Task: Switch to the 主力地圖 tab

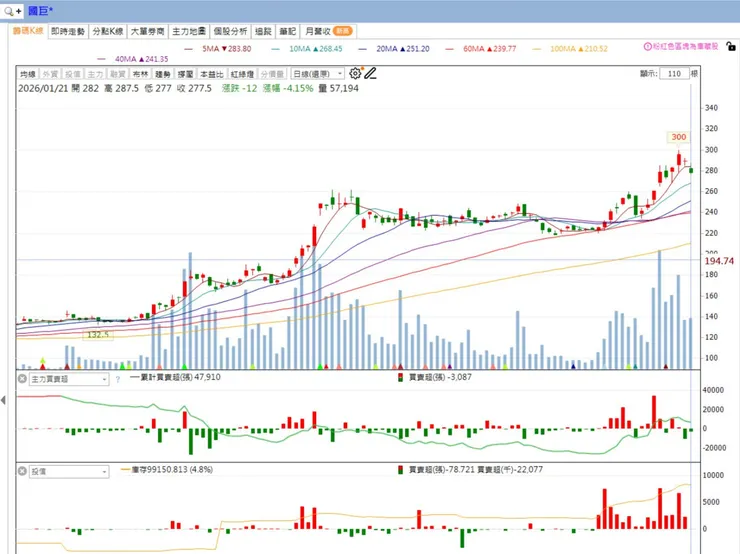Action: tap(189, 31)
